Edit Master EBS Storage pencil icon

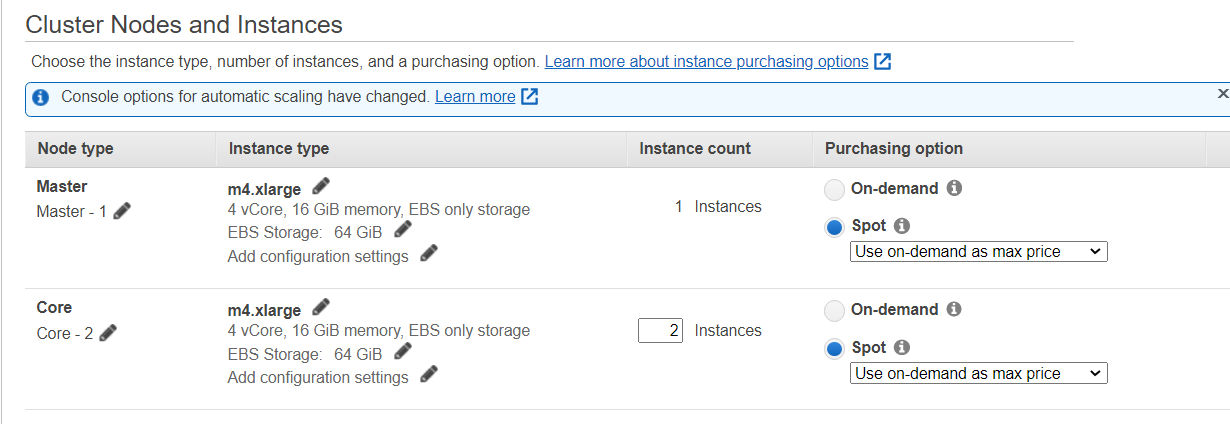402,230
